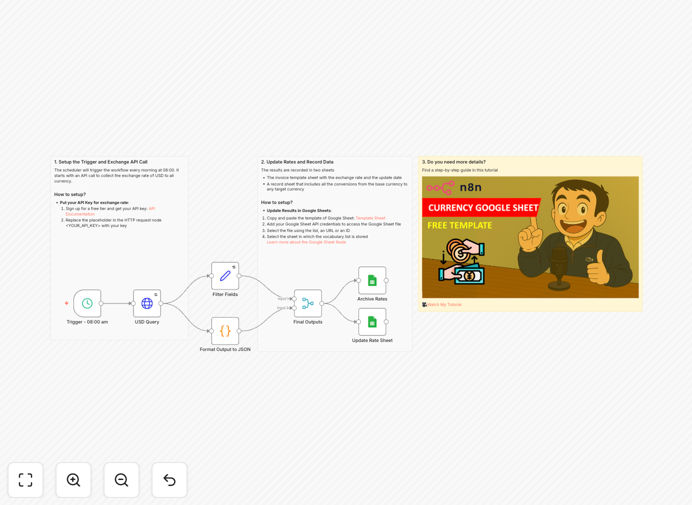Open the Update Rate Sheet node

[x=372, y=322]
